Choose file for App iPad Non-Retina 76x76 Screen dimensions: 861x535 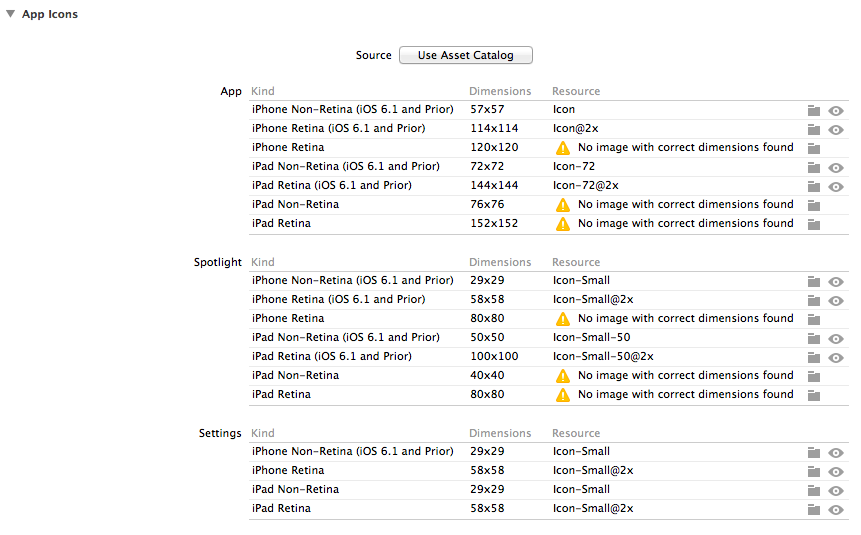tap(814, 205)
